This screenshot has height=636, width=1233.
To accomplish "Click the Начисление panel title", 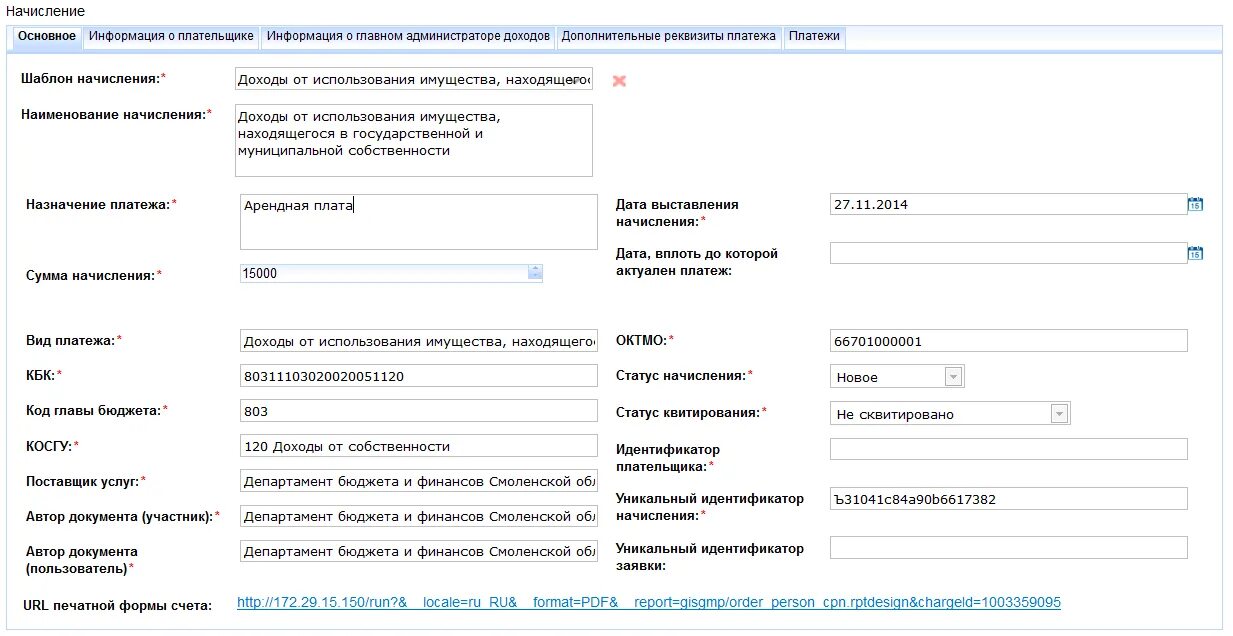I will [x=45, y=10].
